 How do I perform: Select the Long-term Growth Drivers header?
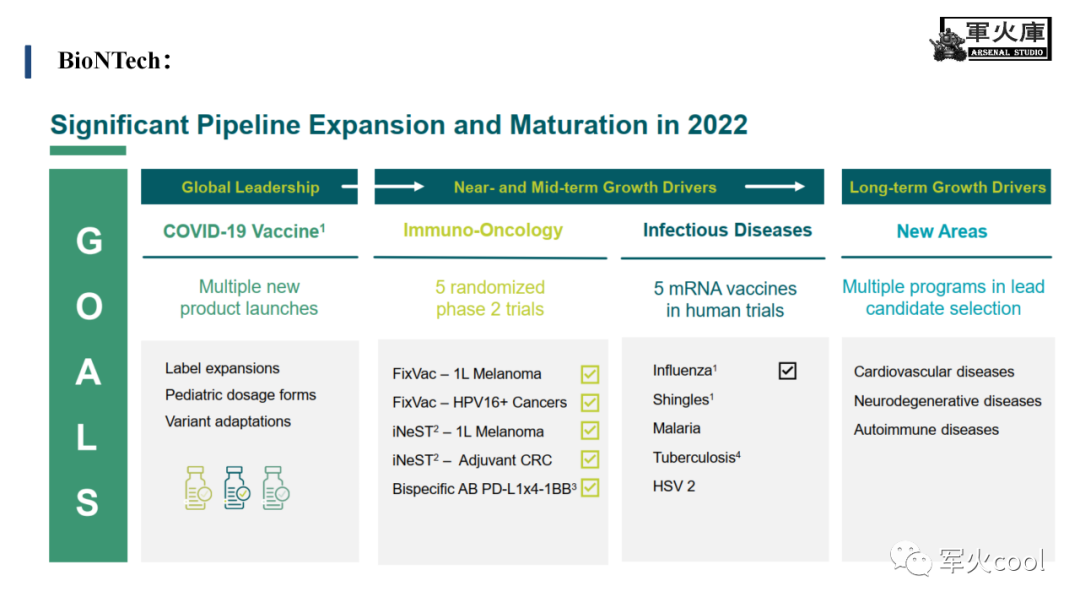[946, 187]
